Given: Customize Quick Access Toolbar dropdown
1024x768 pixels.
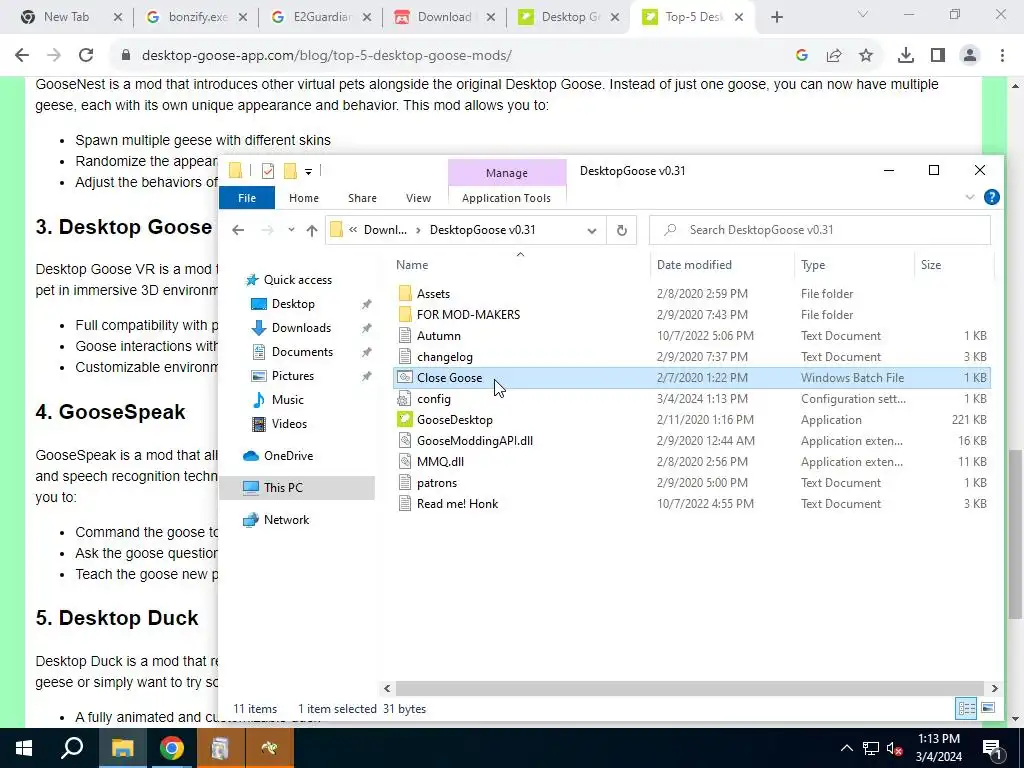Looking at the screenshot, I should pos(308,171).
